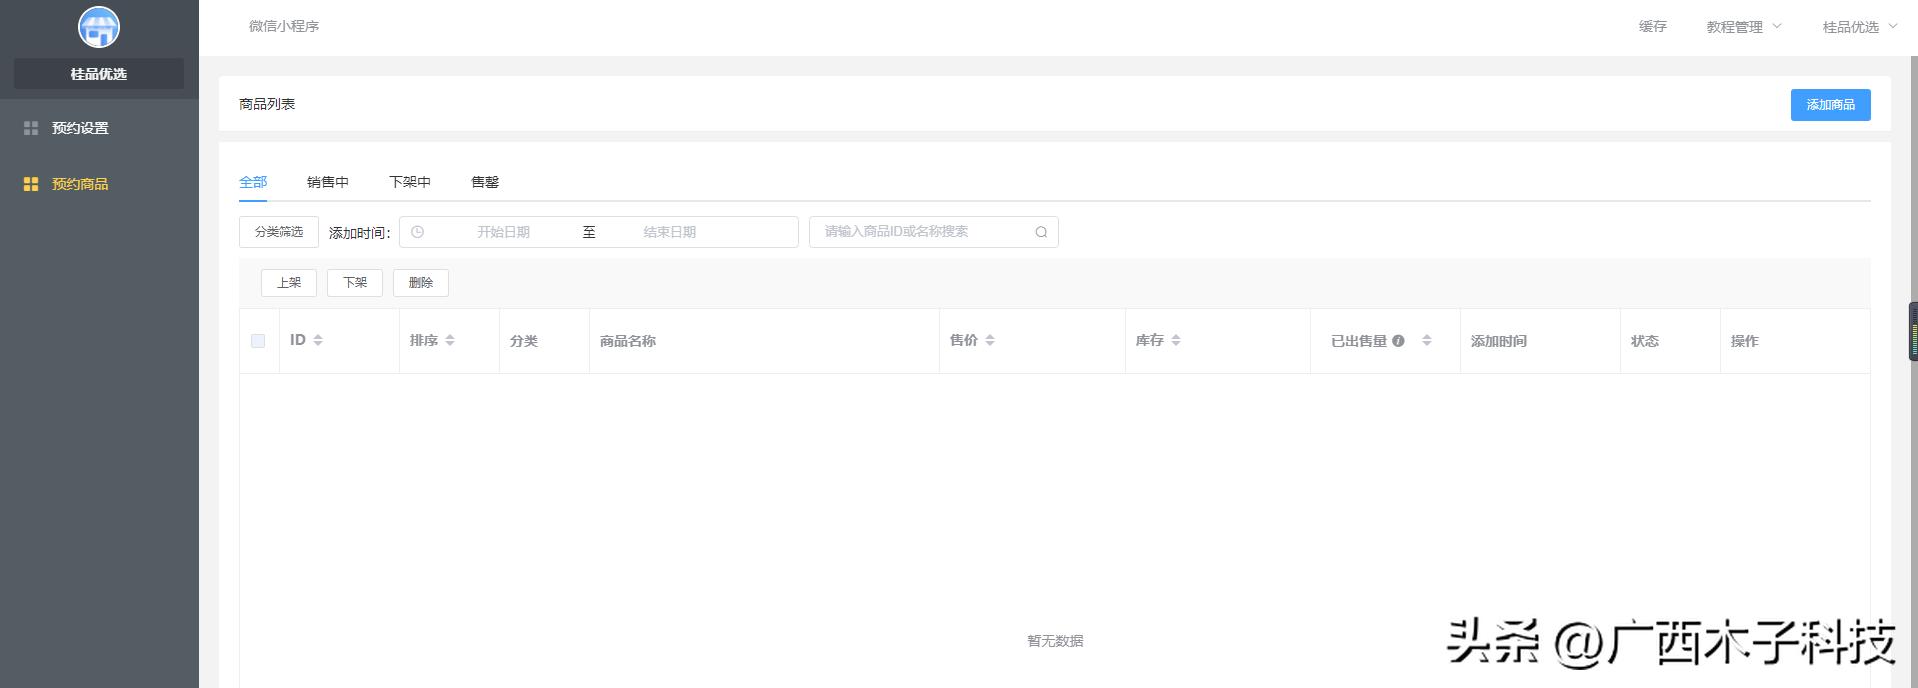Toggle the select-all checkbox in table header
This screenshot has width=1918, height=688.
258,341
